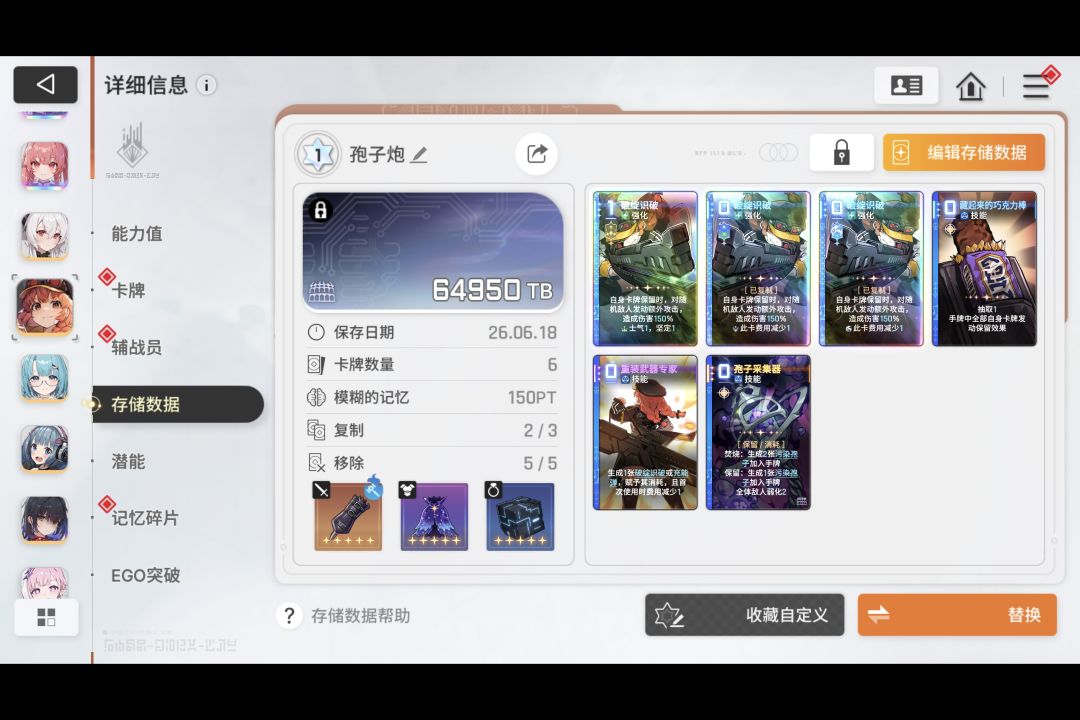Share the saved data
Screen dimensions: 1080x720
pyautogui.click(x=537, y=154)
